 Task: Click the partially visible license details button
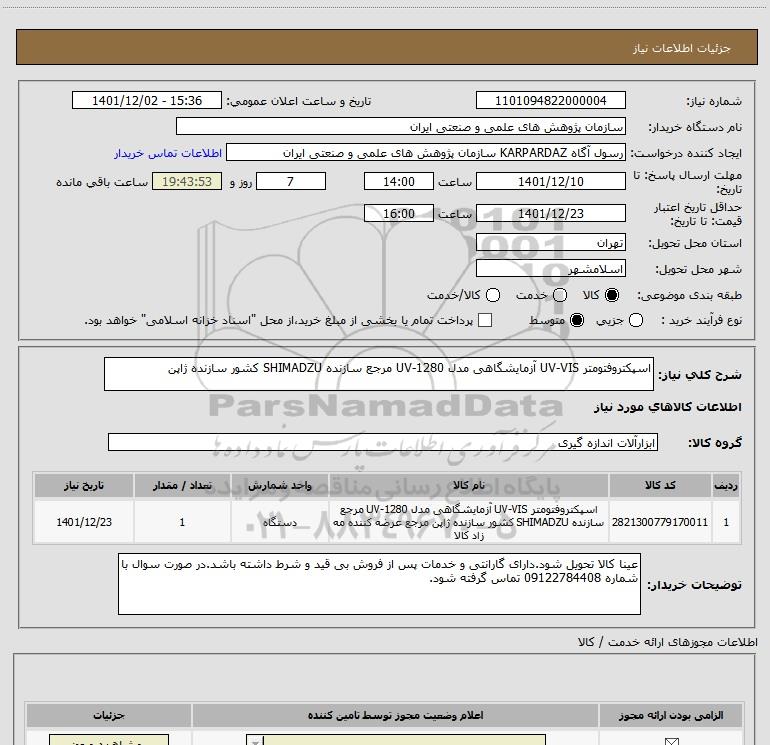click(109, 740)
